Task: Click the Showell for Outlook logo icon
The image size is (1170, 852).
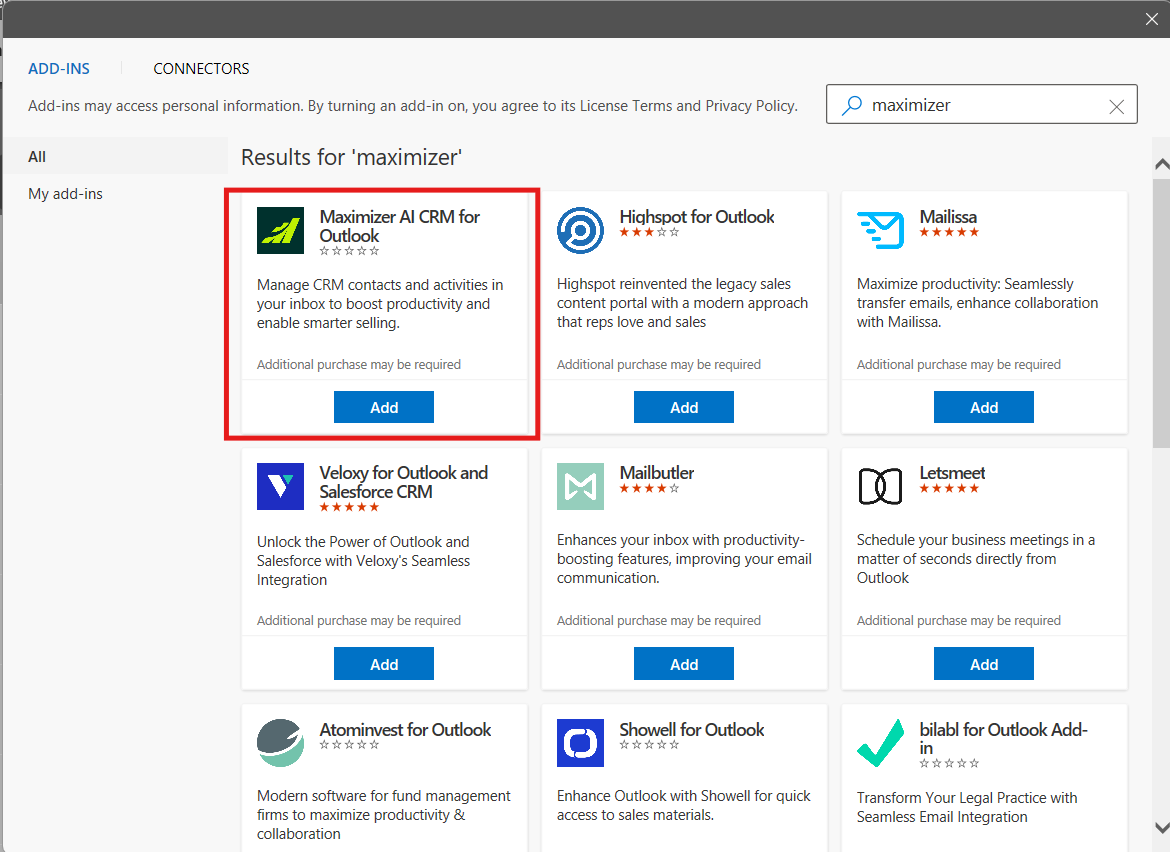Action: pos(580,743)
